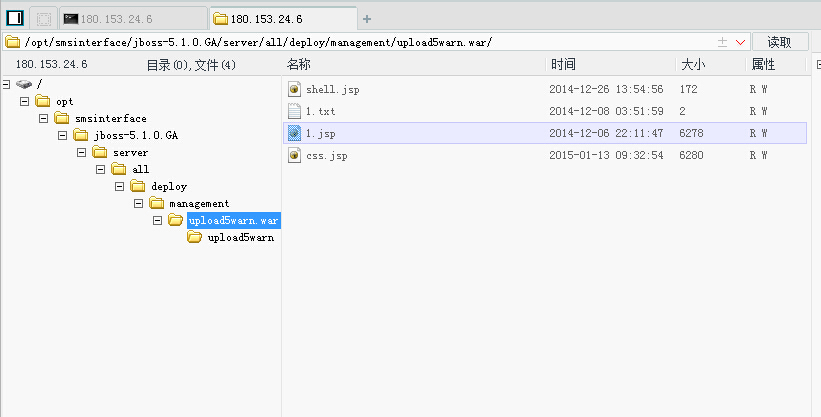Image resolution: width=821 pixels, height=417 pixels.
Task: Click the css.jsp file icon
Action: pos(294,155)
